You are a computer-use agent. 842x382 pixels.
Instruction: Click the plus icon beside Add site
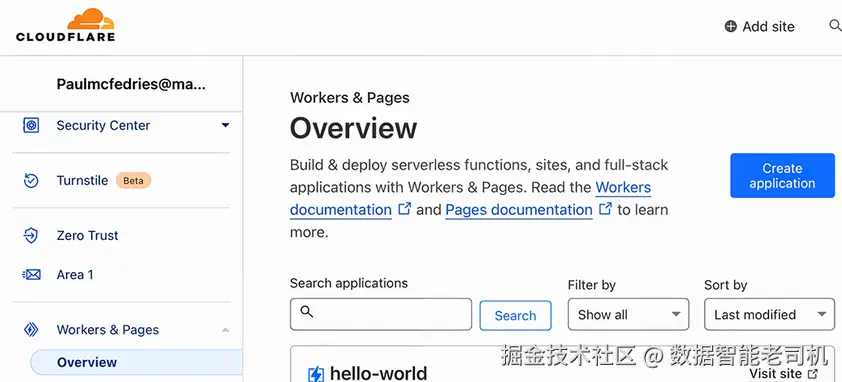pos(730,26)
